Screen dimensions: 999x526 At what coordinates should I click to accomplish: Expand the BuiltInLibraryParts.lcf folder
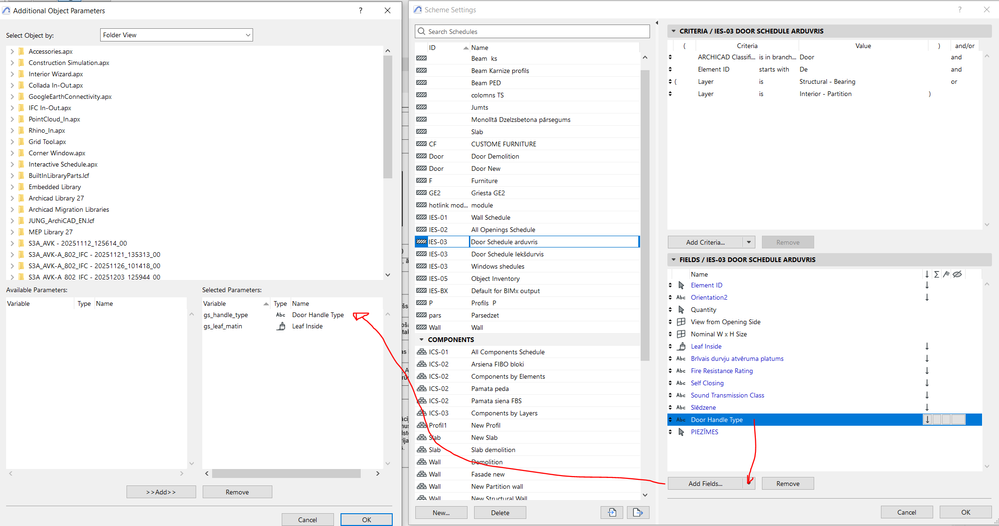click(x=12, y=176)
